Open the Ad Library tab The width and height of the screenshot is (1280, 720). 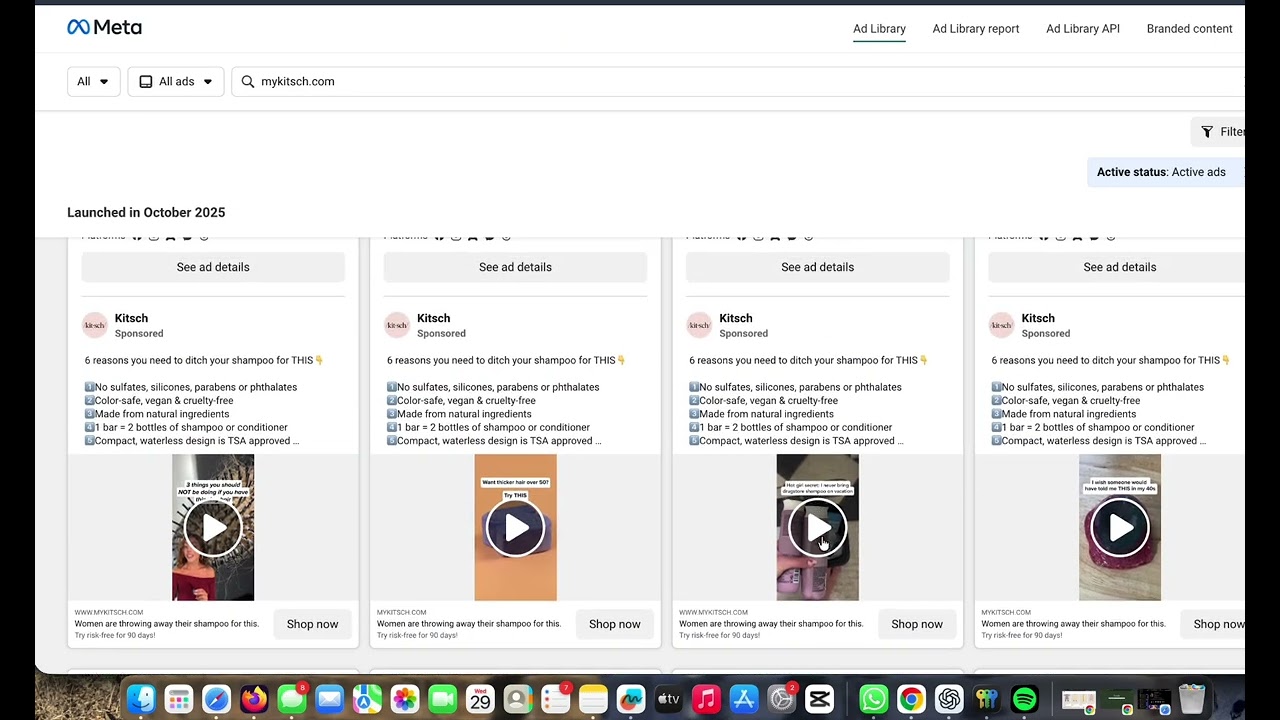pos(879,29)
